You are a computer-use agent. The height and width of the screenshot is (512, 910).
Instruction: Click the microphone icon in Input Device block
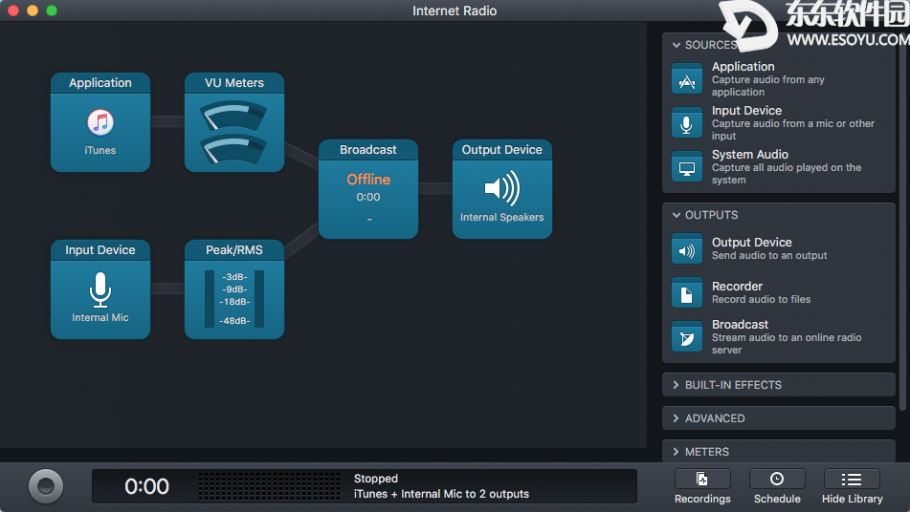pos(100,289)
